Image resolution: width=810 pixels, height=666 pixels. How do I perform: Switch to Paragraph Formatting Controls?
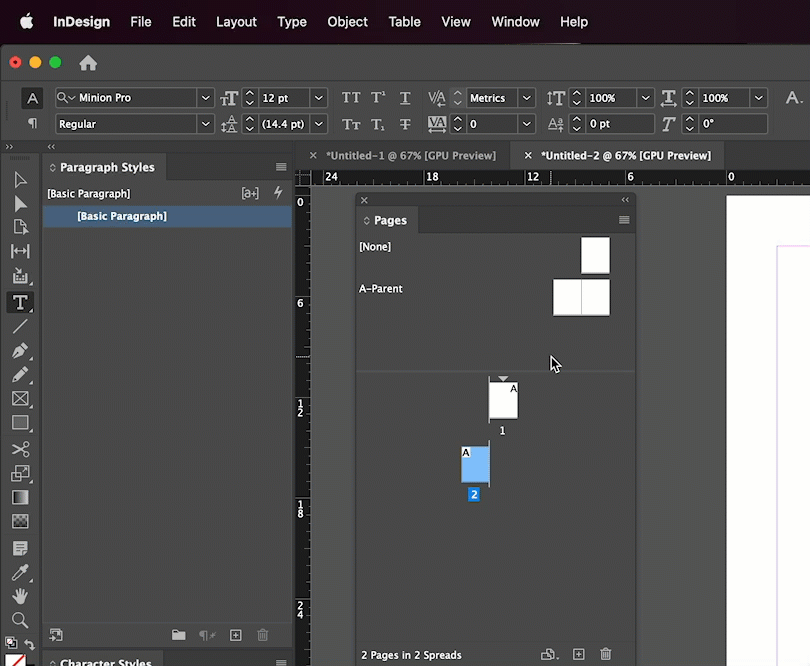(32, 123)
